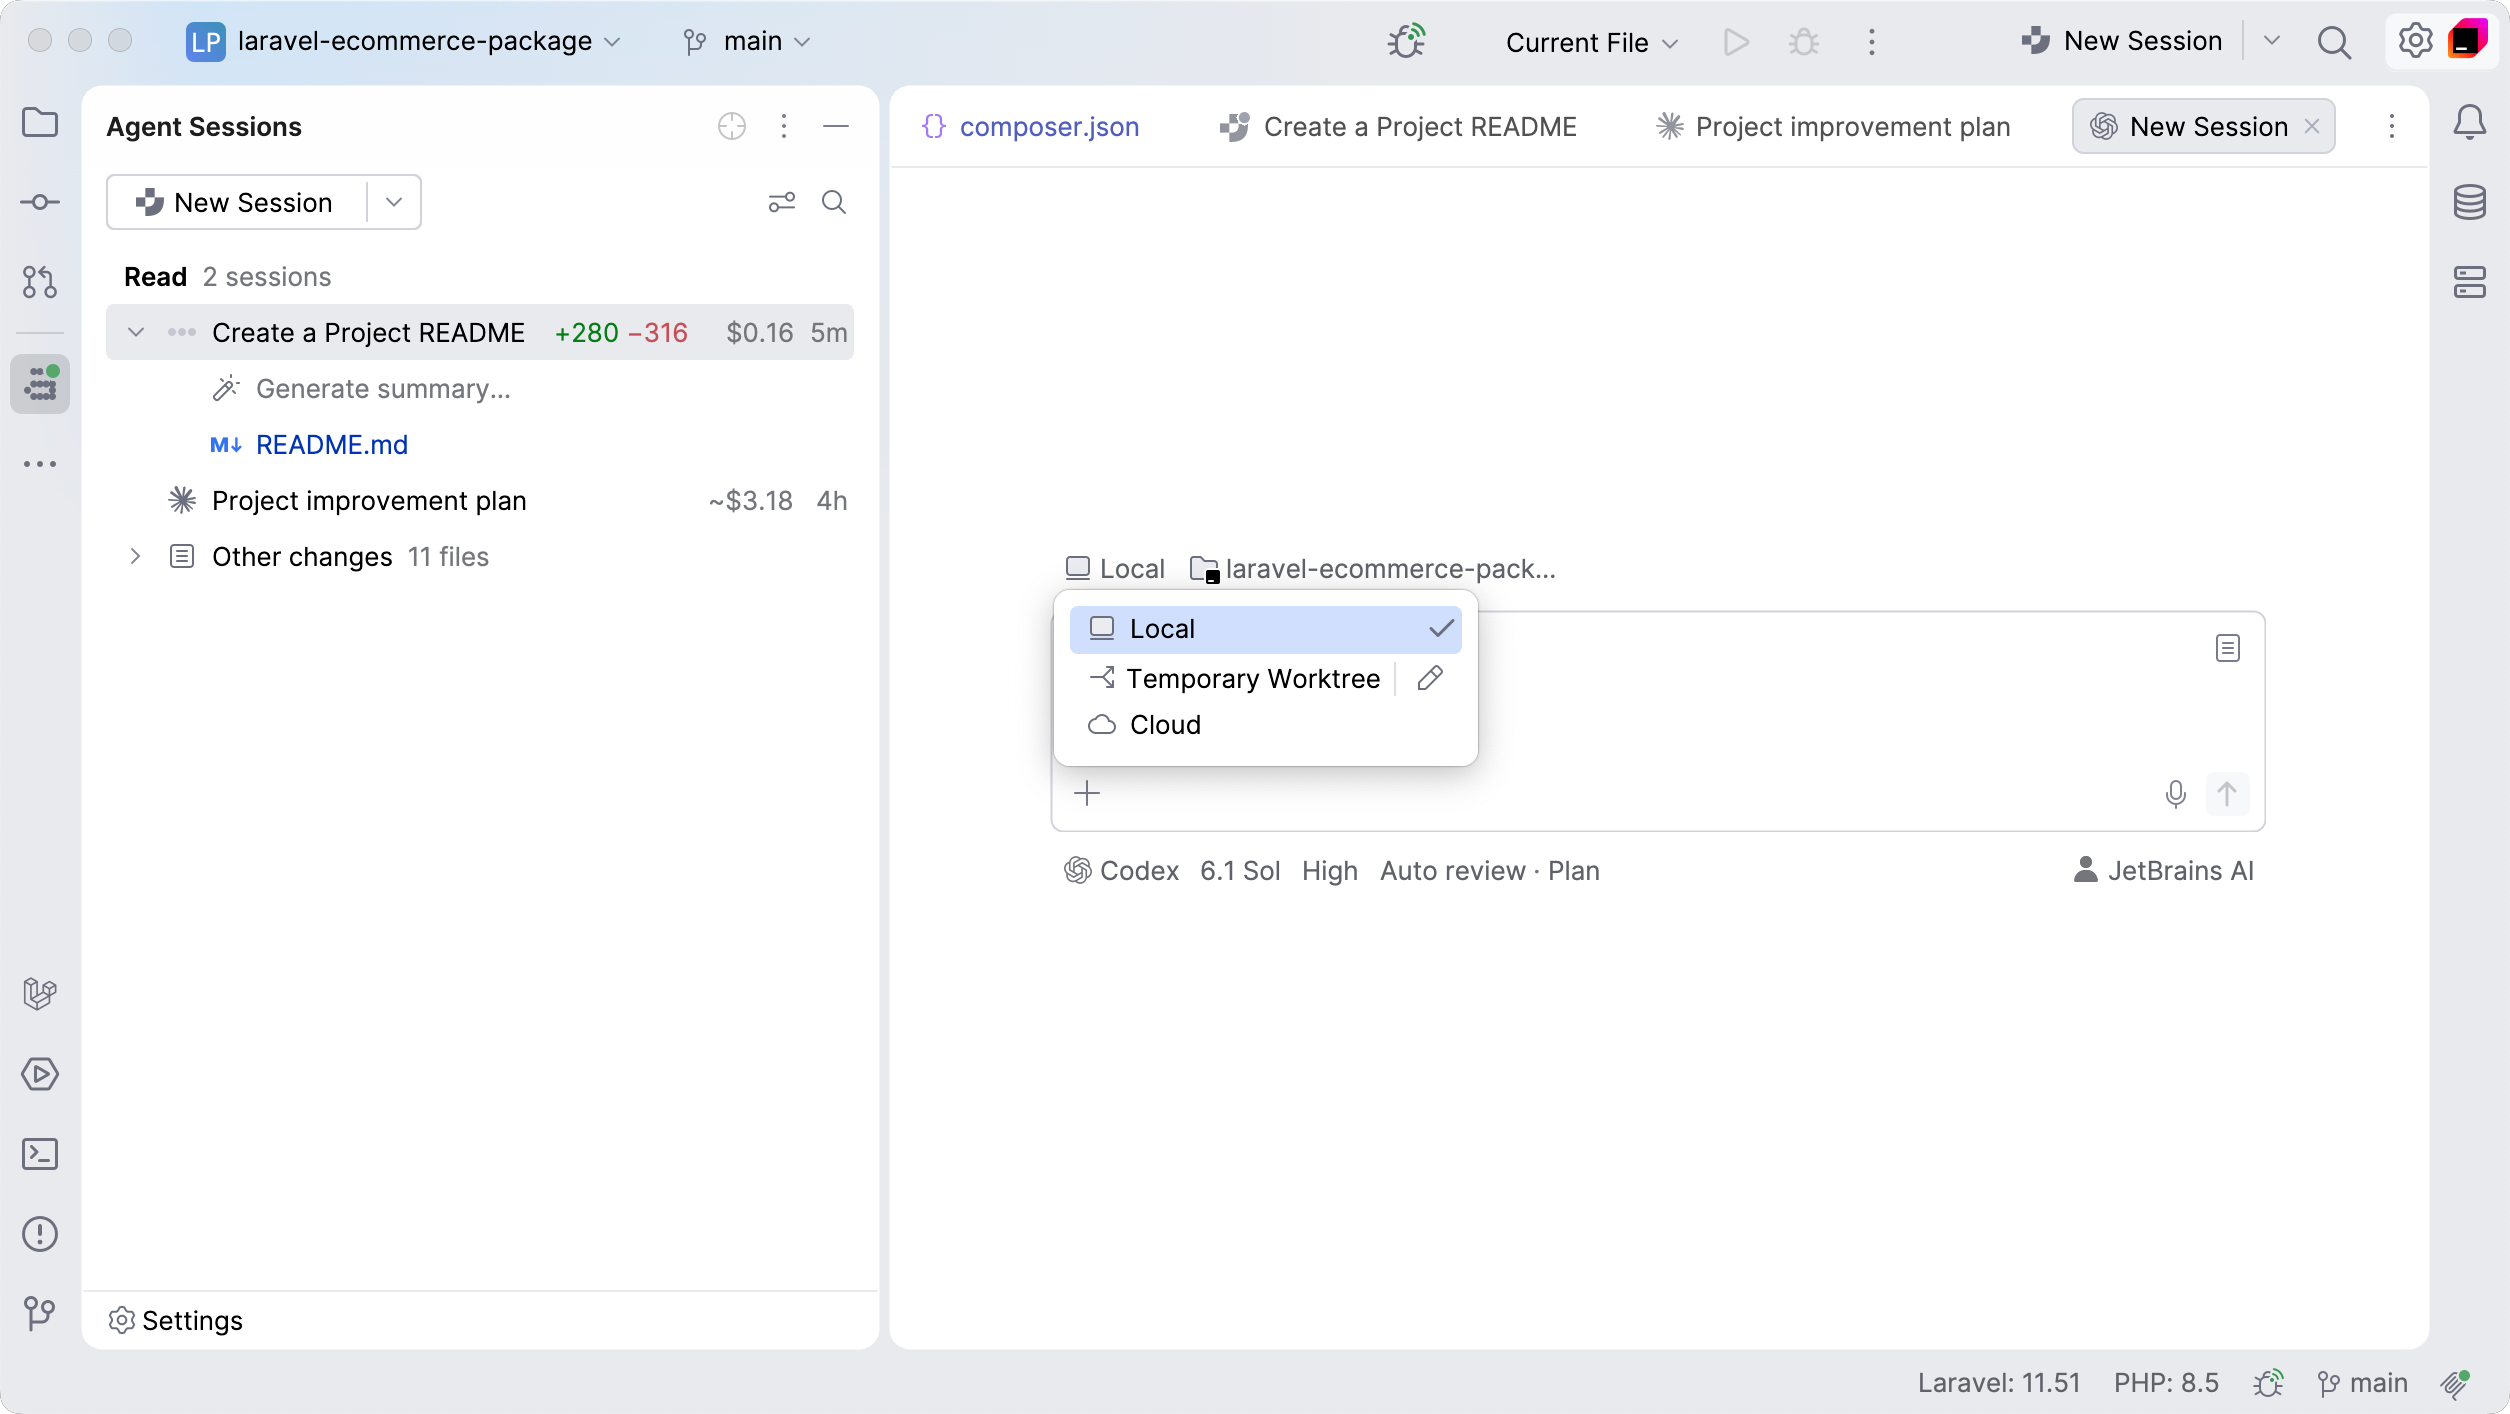This screenshot has width=2510, height=1414.
Task: Select the Project improvement plan session row
Action: coord(480,501)
